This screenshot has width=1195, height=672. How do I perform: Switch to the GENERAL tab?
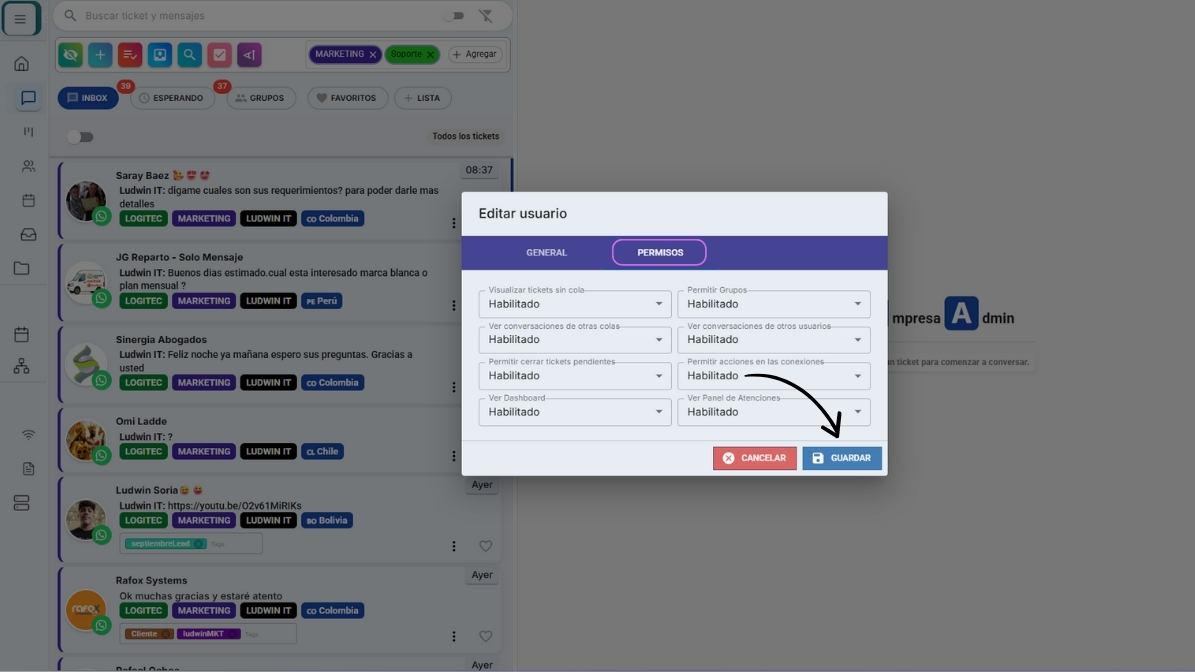pyautogui.click(x=546, y=253)
